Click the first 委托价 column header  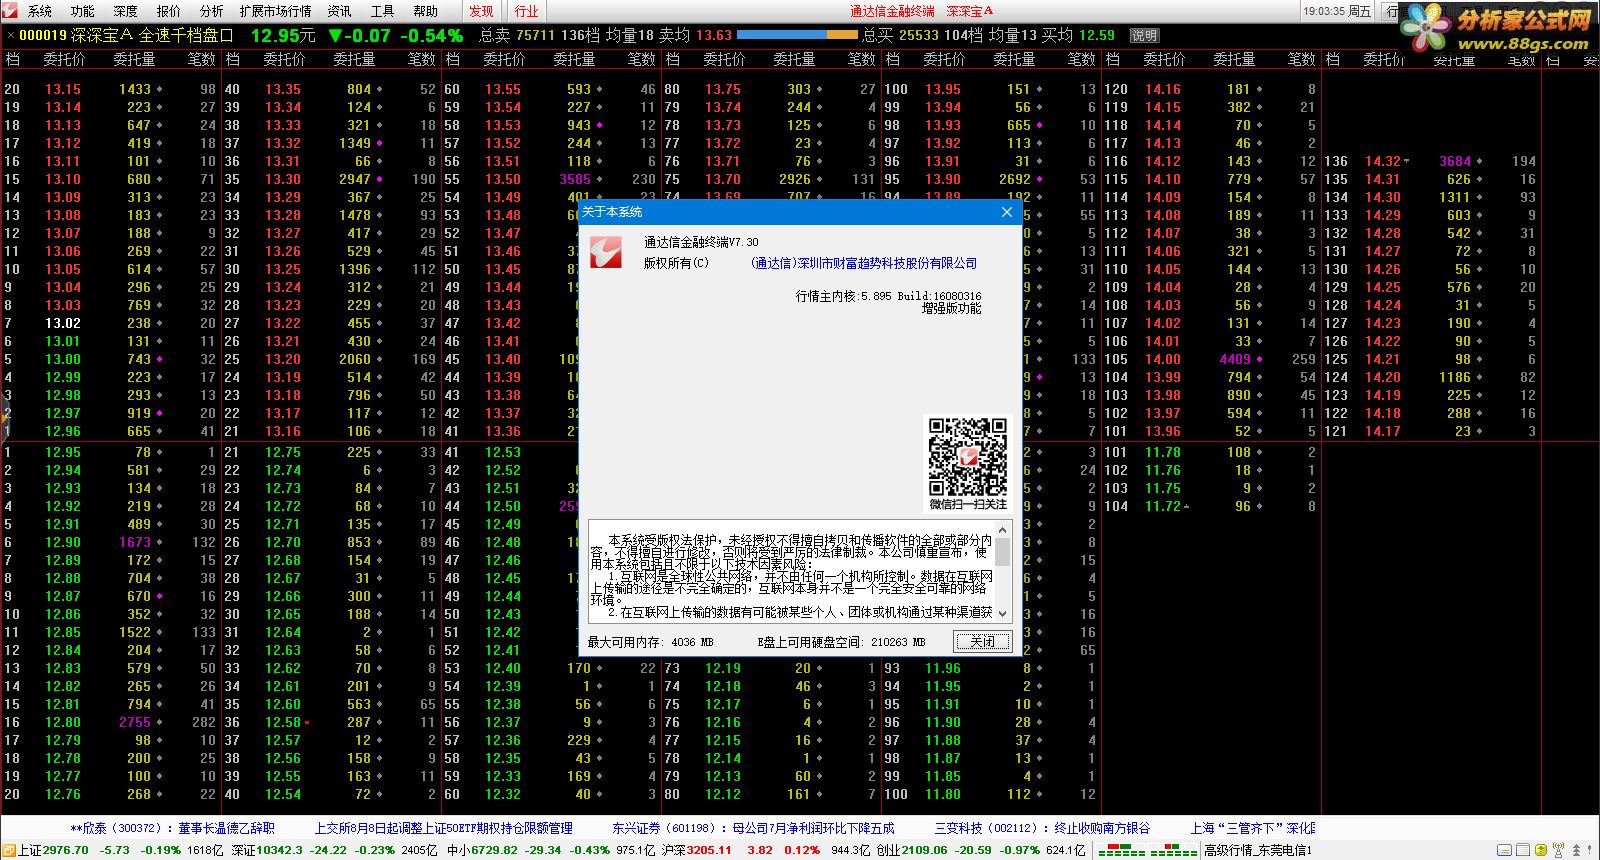click(x=64, y=60)
